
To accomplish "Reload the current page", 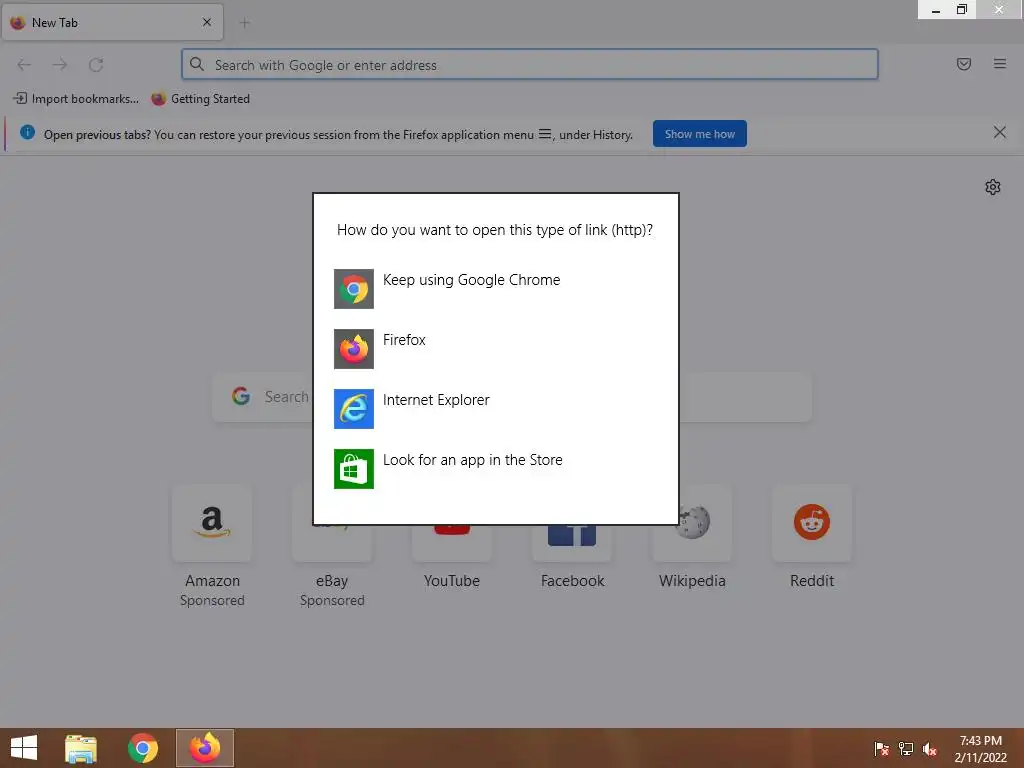I will (x=96, y=65).
